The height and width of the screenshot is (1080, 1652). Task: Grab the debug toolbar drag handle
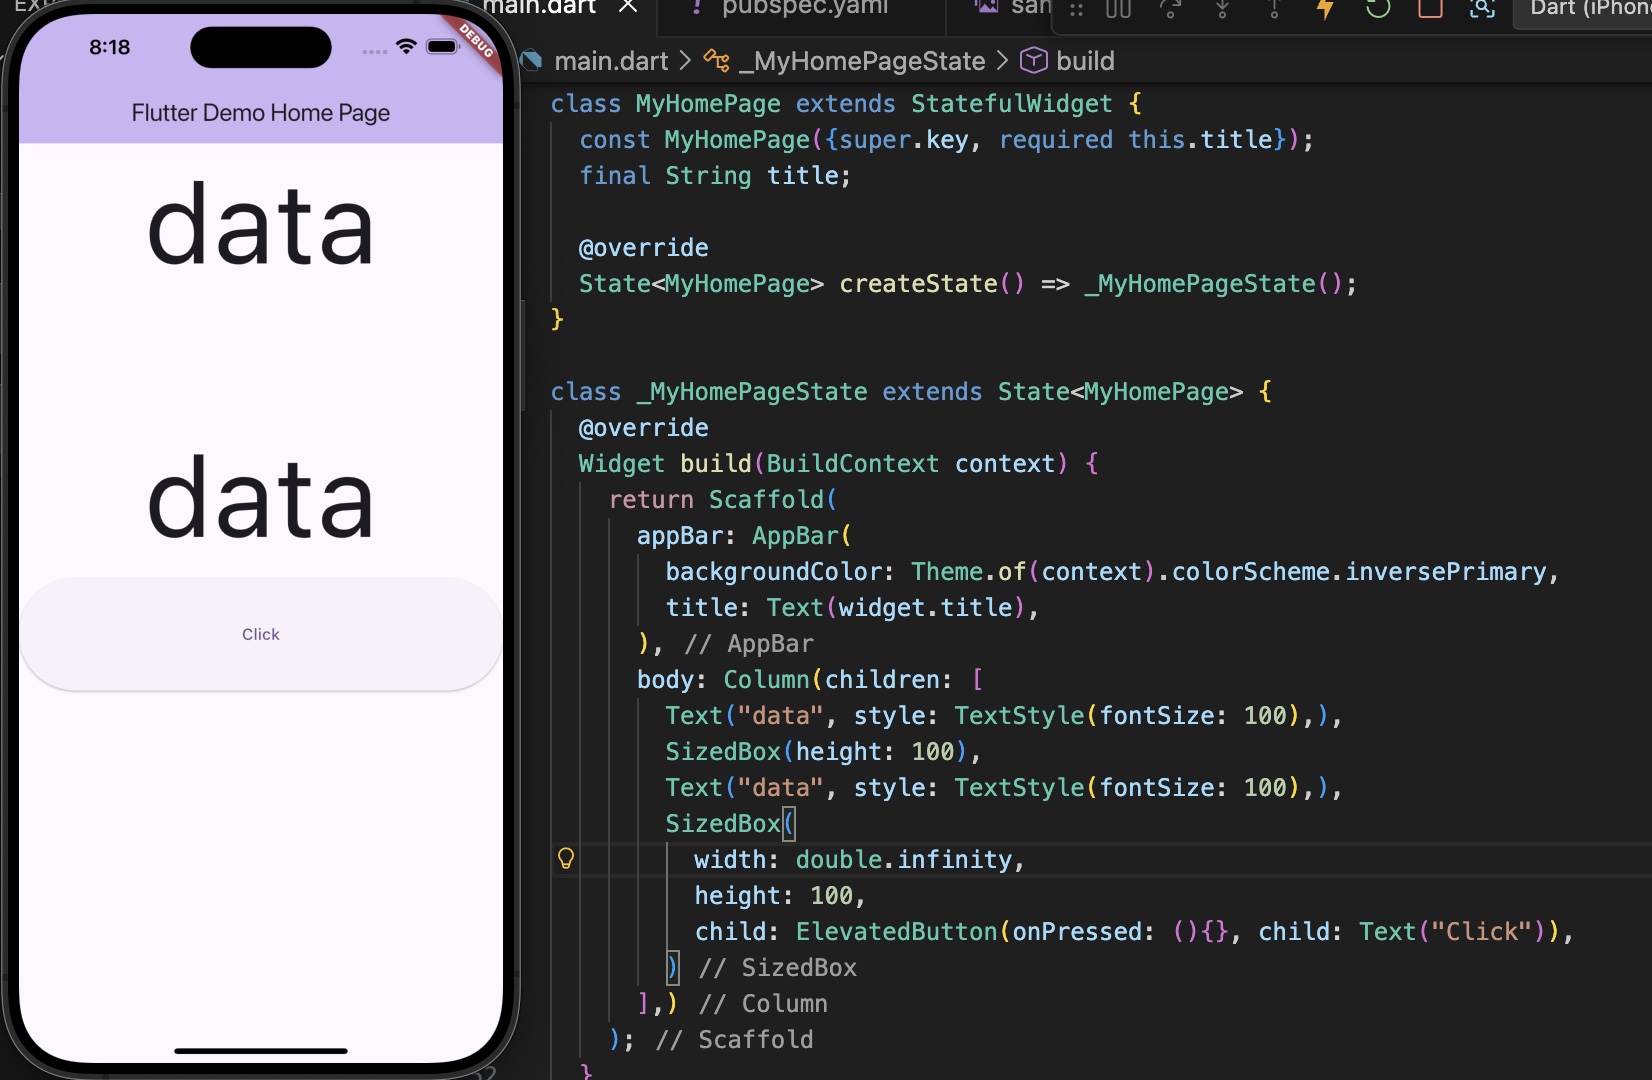tap(1077, 9)
